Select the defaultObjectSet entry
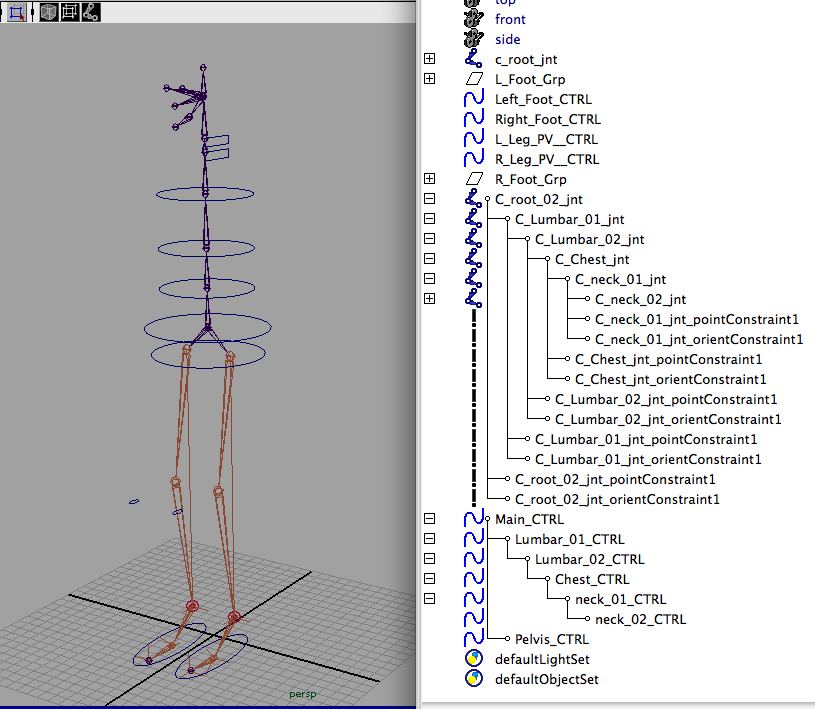The width and height of the screenshot is (815, 709). tap(547, 679)
